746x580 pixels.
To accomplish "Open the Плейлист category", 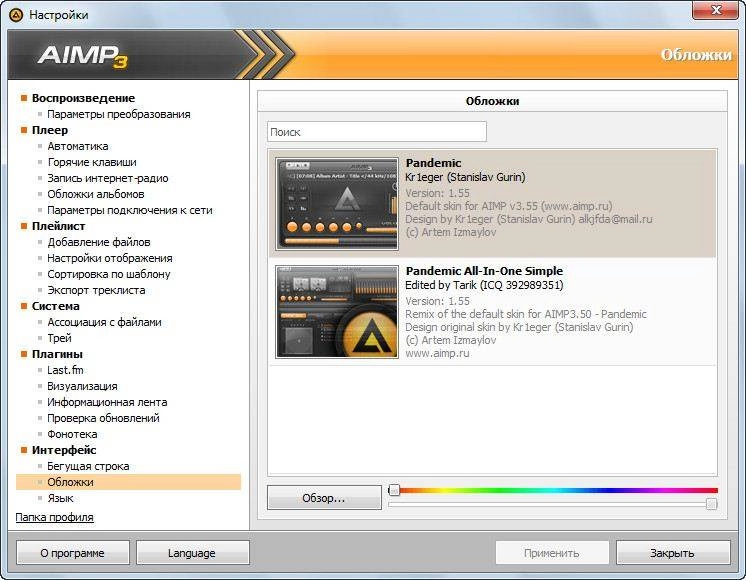I will coord(58,226).
